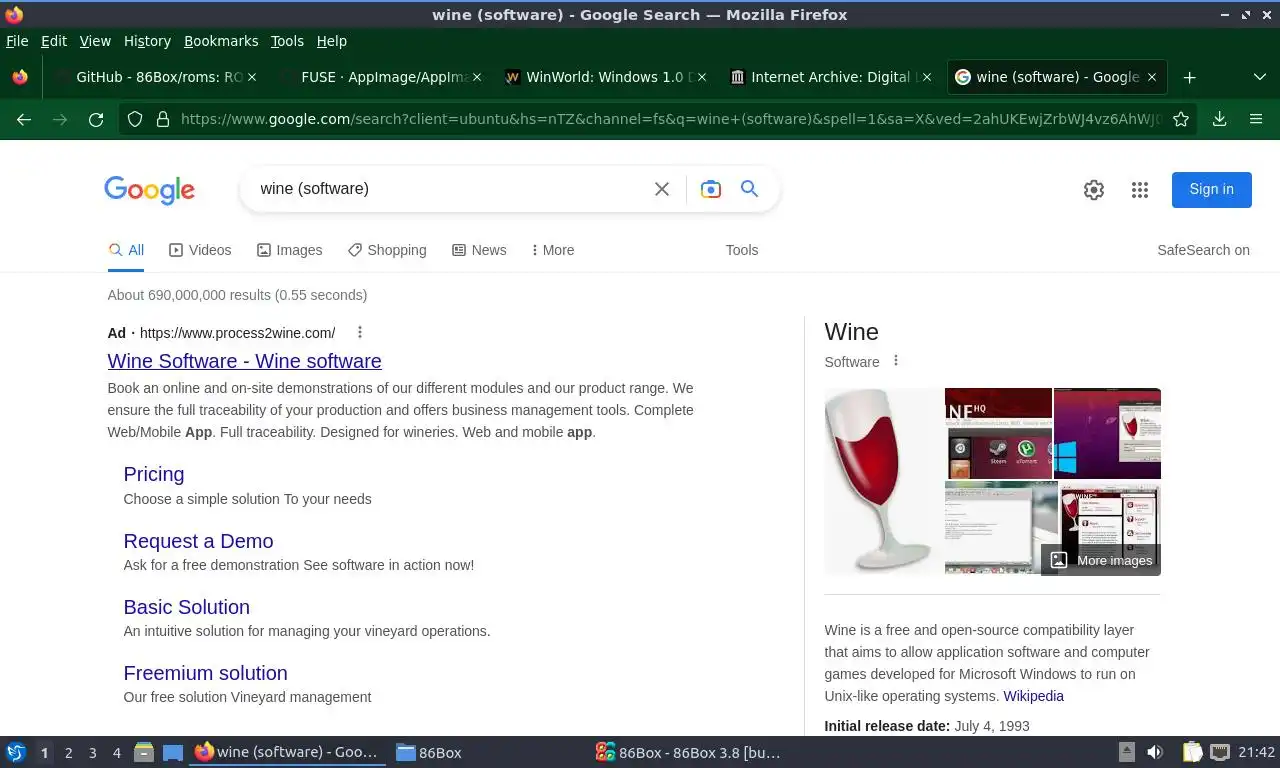Open the Wine knowledge panel more options dots
1280x768 pixels.
pos(896,361)
